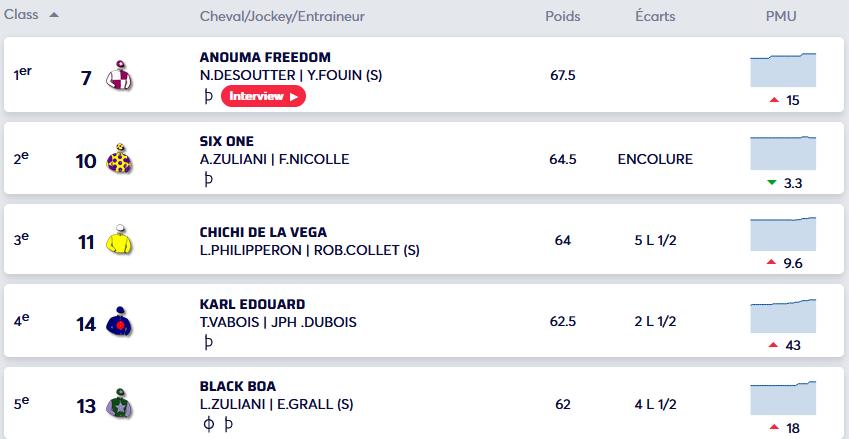Click the equipment symbol under Anouma Freedom
The width and height of the screenshot is (849, 439).
208,97
